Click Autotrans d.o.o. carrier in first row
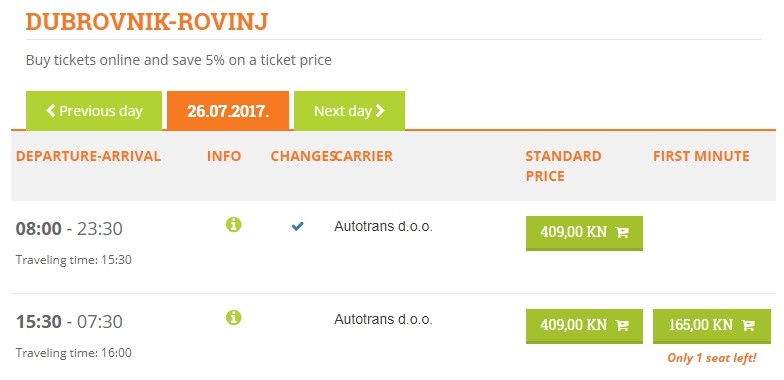 pos(383,226)
